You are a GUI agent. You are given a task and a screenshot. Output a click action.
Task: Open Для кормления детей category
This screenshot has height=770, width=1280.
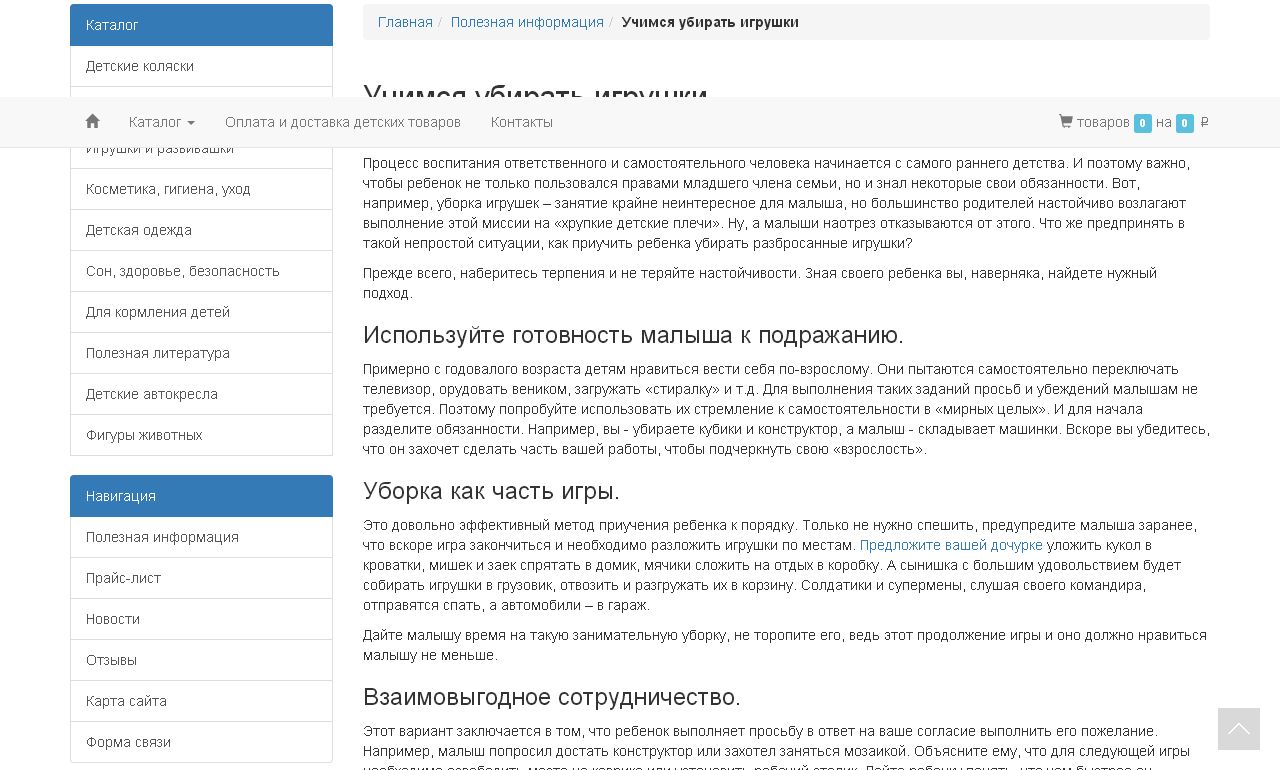pyautogui.click(x=201, y=312)
